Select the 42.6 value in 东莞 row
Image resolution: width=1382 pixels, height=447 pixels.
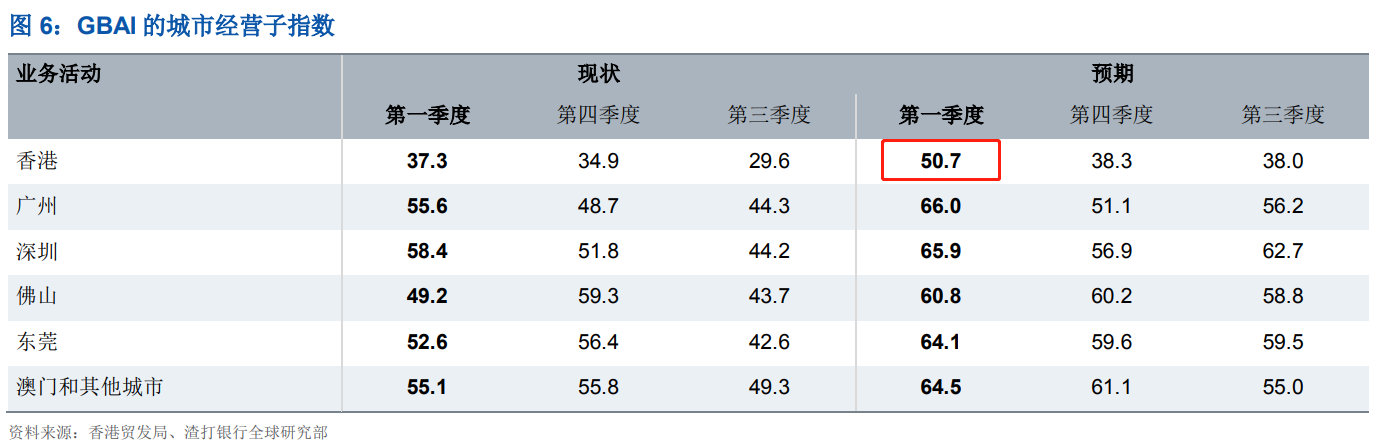[x=769, y=342]
